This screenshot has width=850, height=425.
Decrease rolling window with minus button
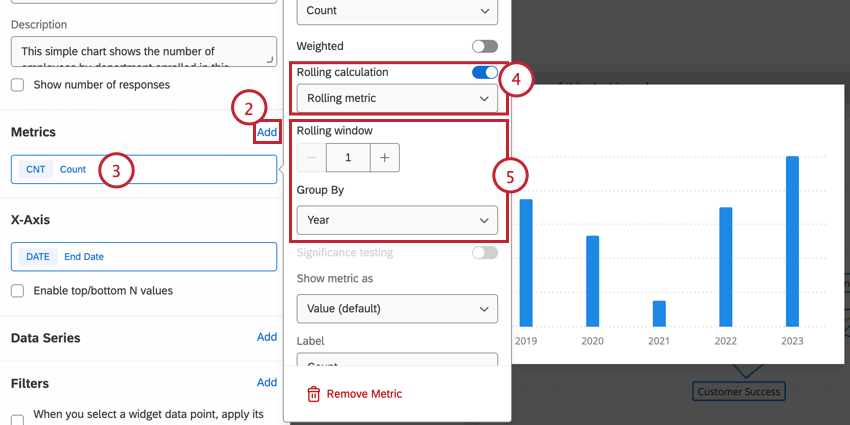click(312, 157)
